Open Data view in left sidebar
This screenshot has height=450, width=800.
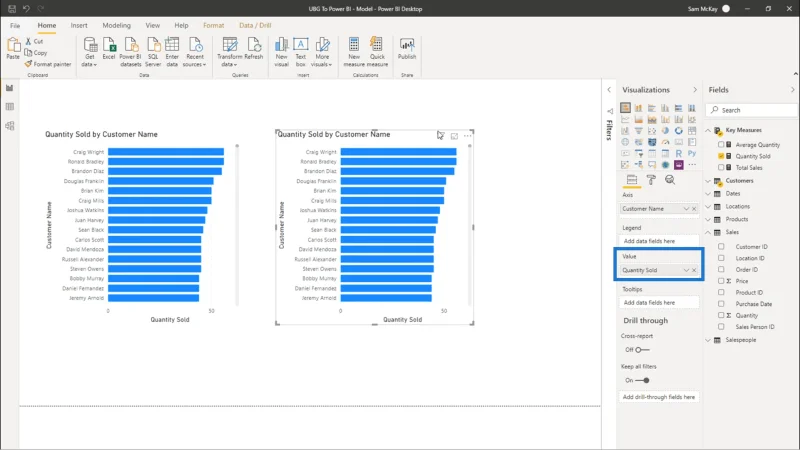(10, 107)
